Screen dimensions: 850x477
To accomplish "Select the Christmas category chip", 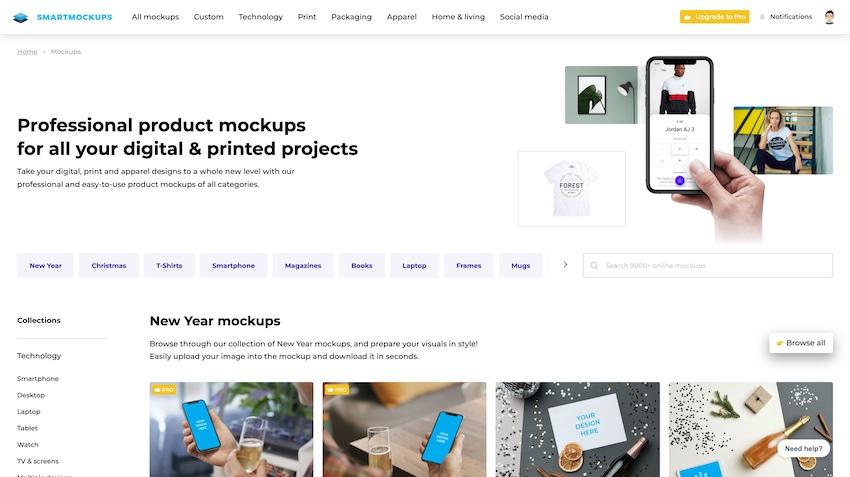I will (x=109, y=266).
